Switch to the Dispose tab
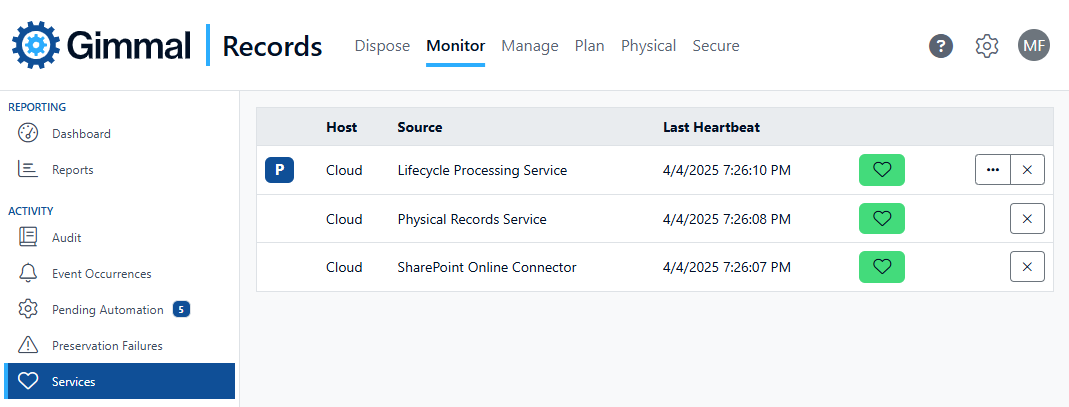The image size is (1069, 407). pyautogui.click(x=382, y=46)
